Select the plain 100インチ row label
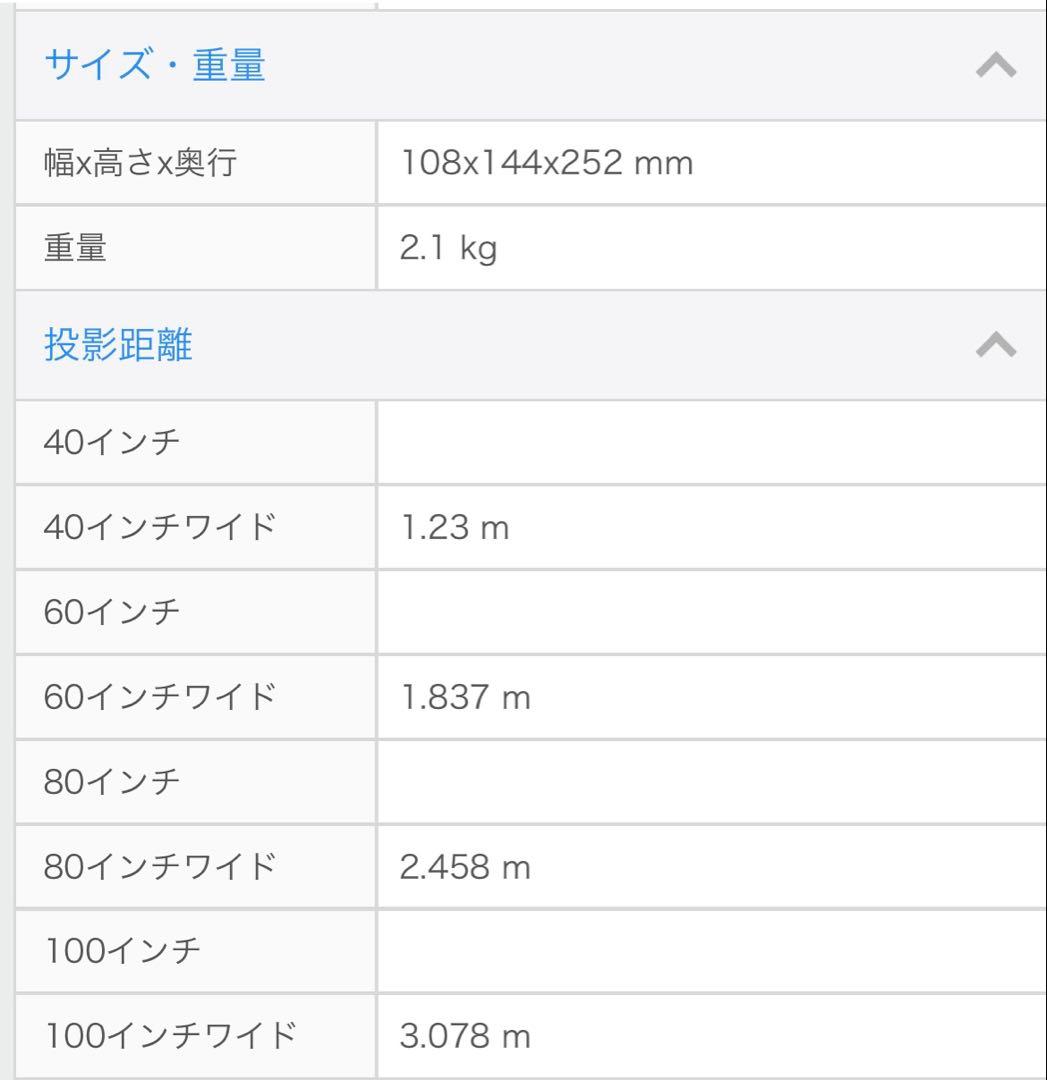 (x=122, y=950)
